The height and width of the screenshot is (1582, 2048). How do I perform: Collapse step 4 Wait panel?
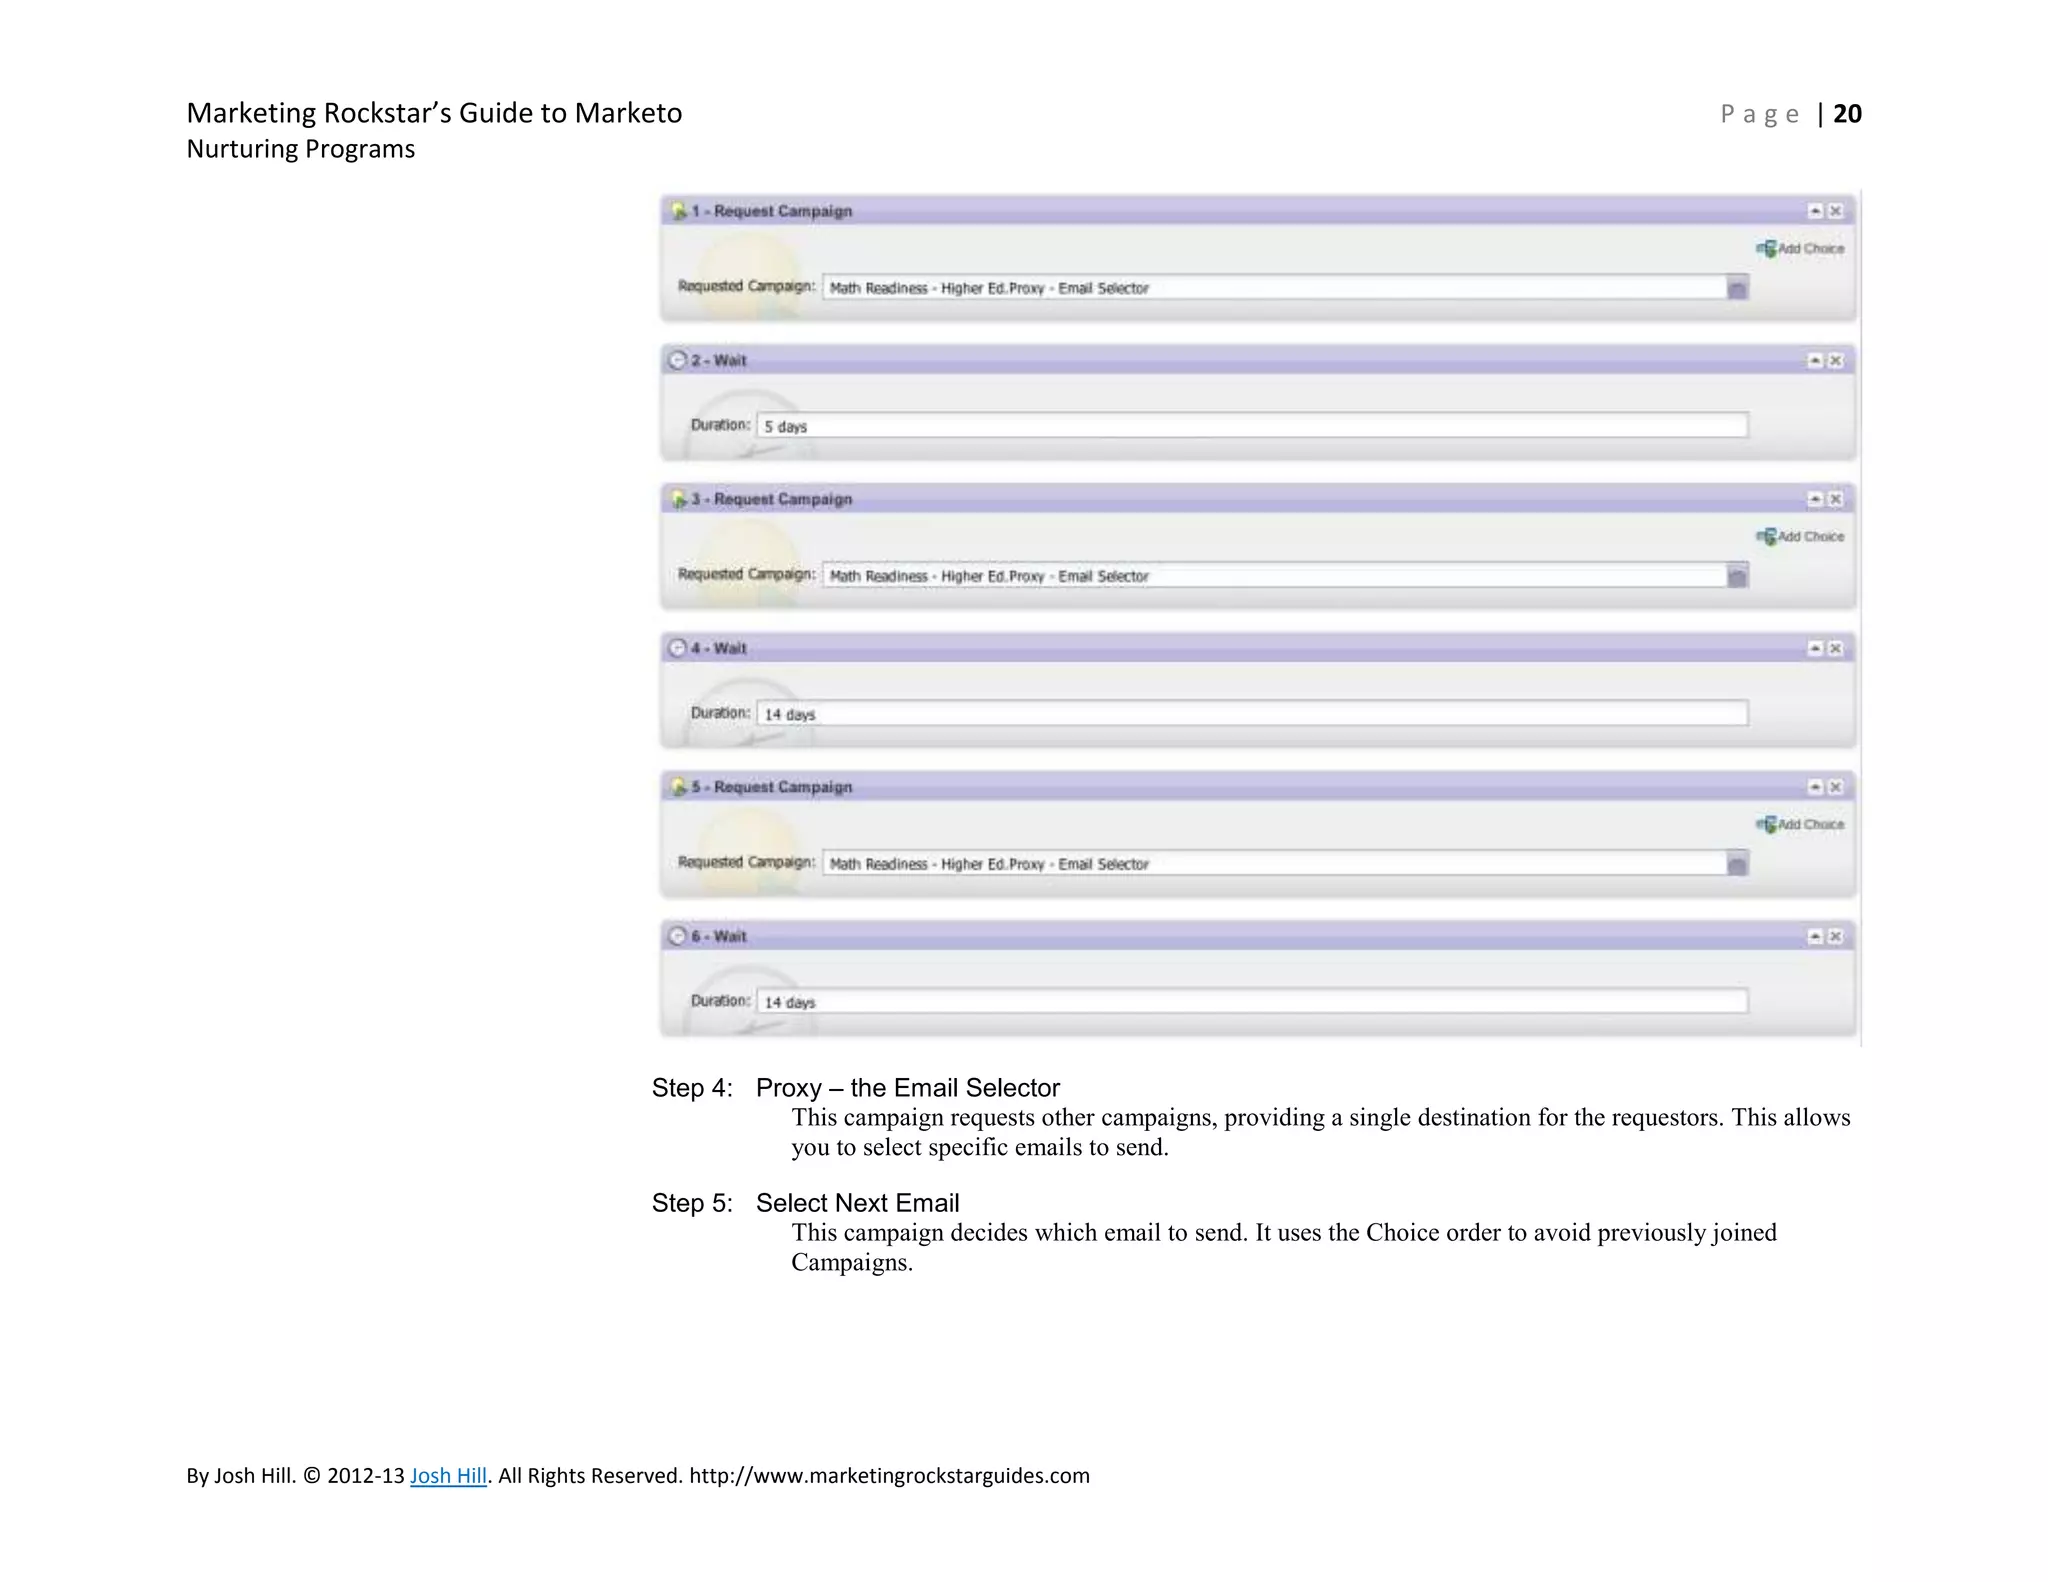[x=1815, y=648]
